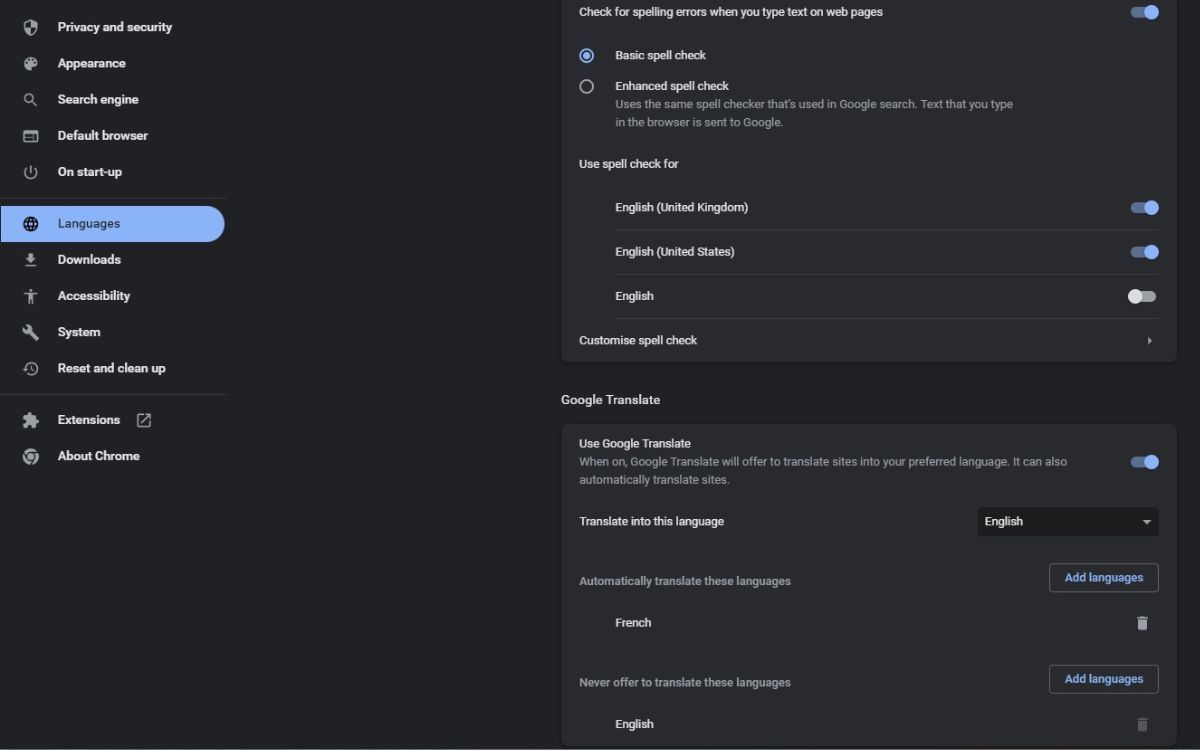Screen dimensions: 1200x750
Task: Enable spell check for English
Action: (x=1142, y=296)
